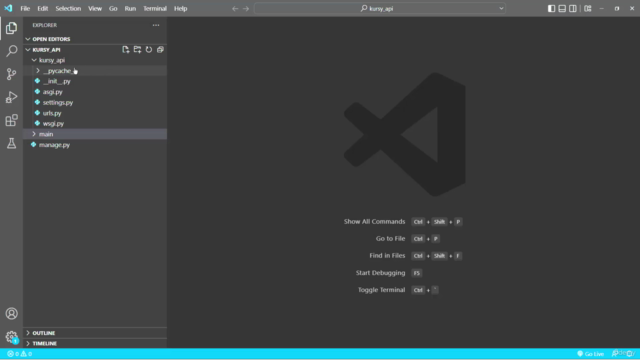
Task: Toggle secondary side bar layout icon
Action: click(573, 9)
